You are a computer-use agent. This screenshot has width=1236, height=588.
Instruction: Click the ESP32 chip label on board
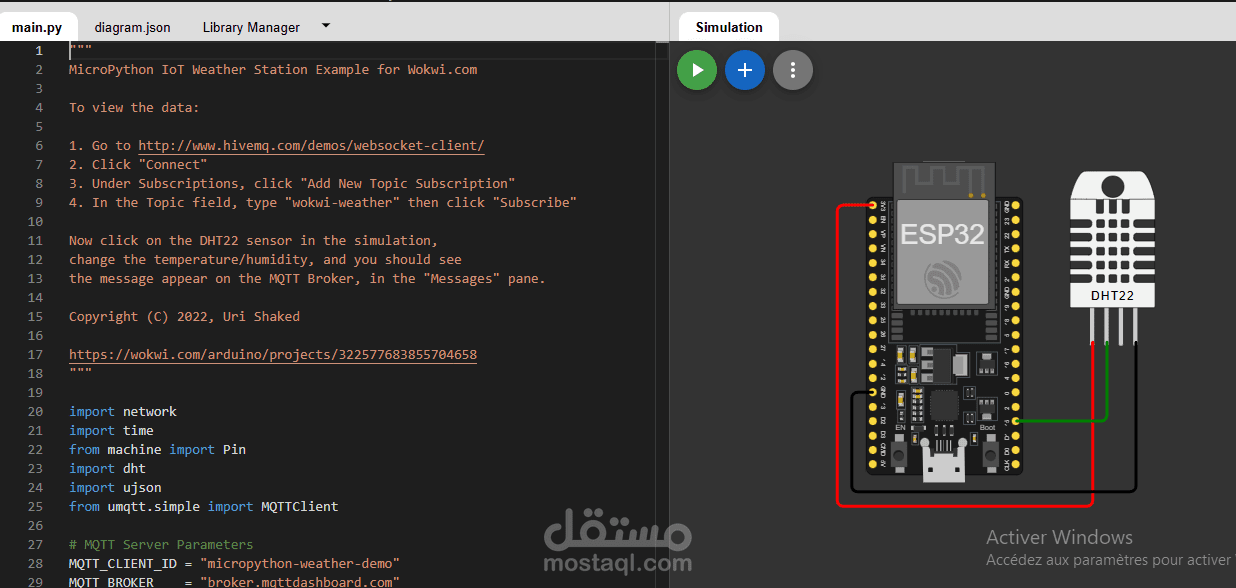[x=942, y=234]
